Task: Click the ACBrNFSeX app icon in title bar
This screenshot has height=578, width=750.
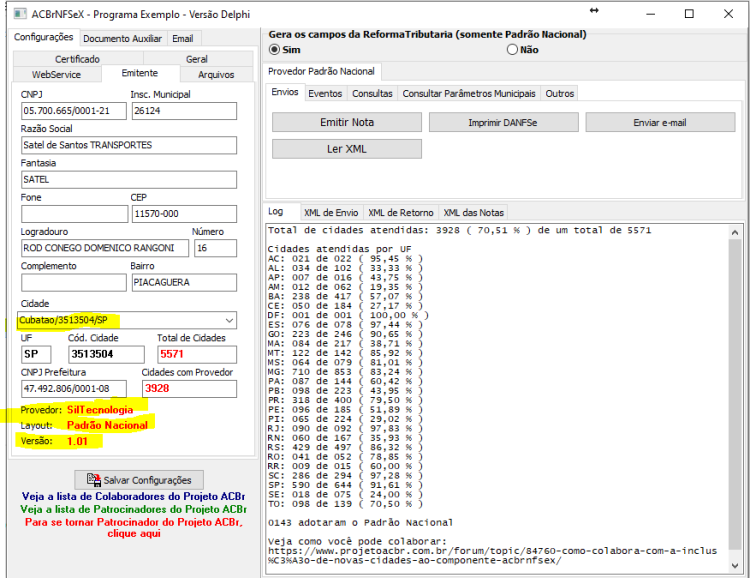Action: point(20,14)
